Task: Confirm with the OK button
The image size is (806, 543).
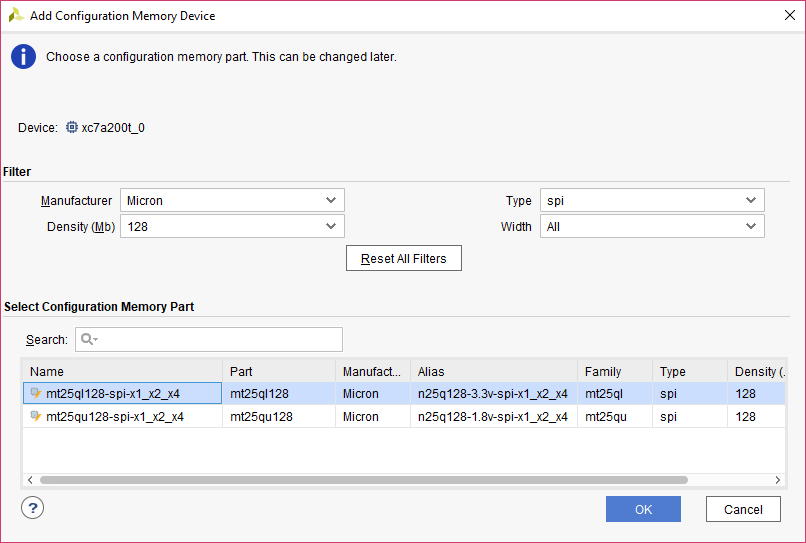Action: point(643,509)
